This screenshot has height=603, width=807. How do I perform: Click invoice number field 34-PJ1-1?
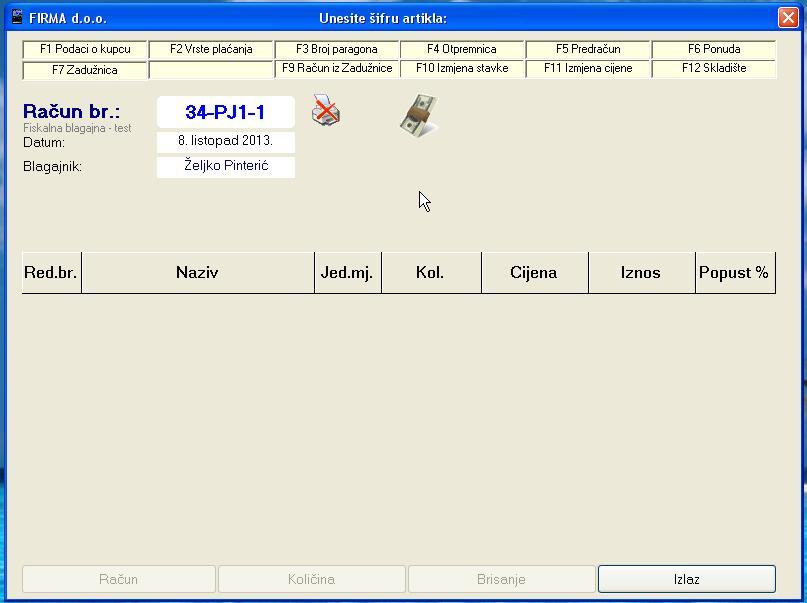[x=225, y=112]
